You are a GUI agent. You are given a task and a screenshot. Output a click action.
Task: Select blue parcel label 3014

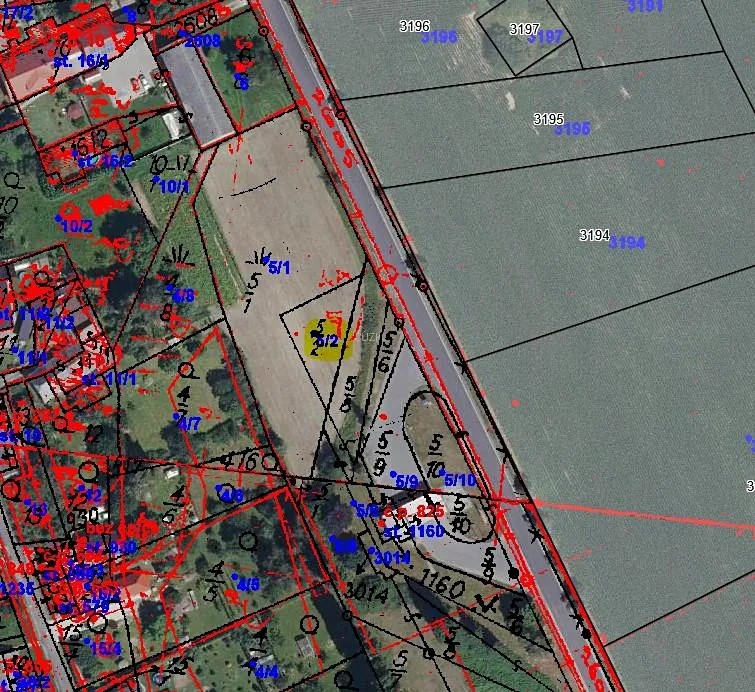[x=392, y=558]
